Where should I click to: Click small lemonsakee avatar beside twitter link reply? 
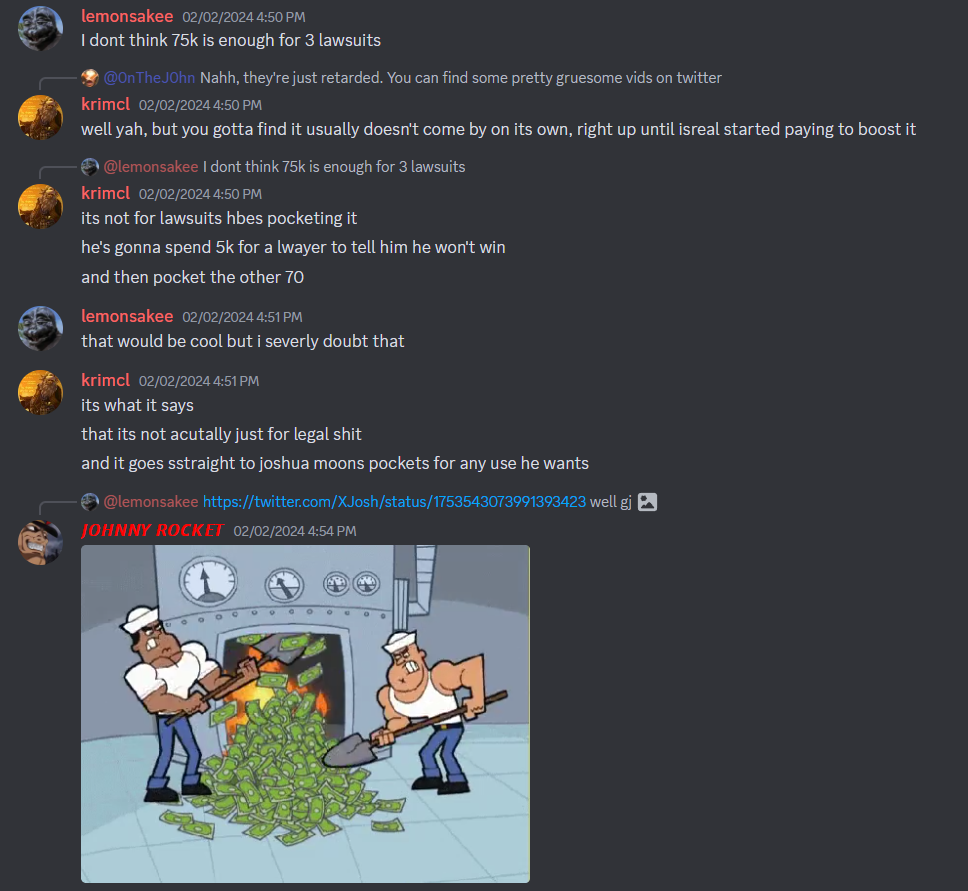pyautogui.click(x=90, y=501)
